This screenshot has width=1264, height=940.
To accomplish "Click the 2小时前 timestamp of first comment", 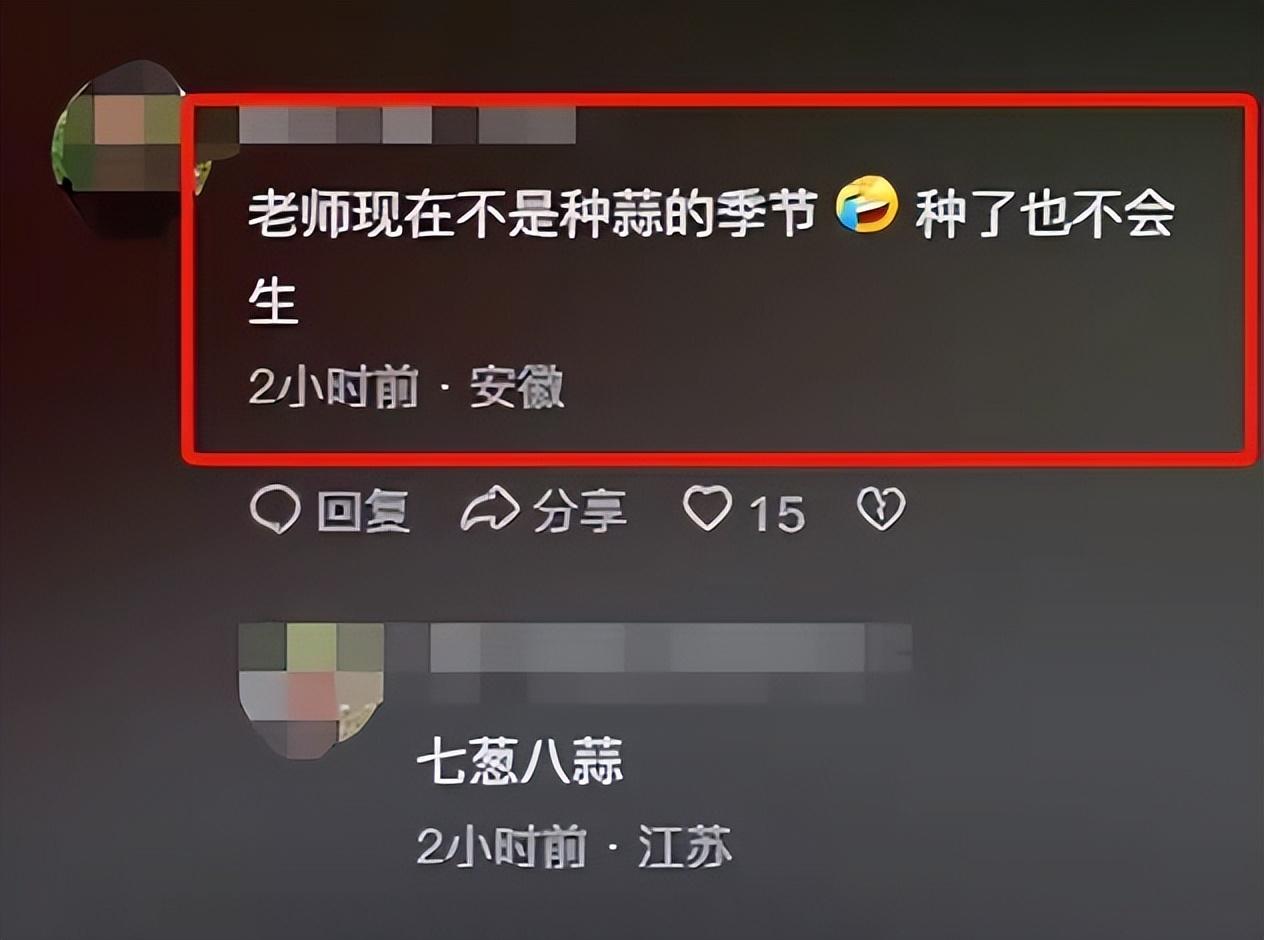I will [333, 387].
